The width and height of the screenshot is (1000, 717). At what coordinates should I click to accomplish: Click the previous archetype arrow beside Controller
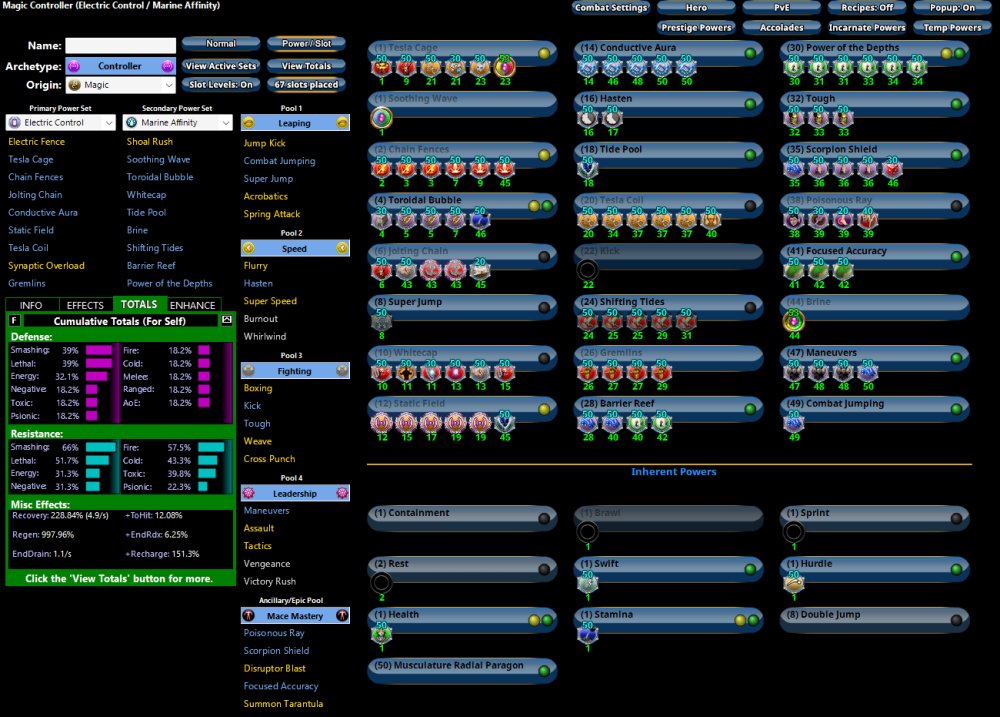pyautogui.click(x=72, y=66)
